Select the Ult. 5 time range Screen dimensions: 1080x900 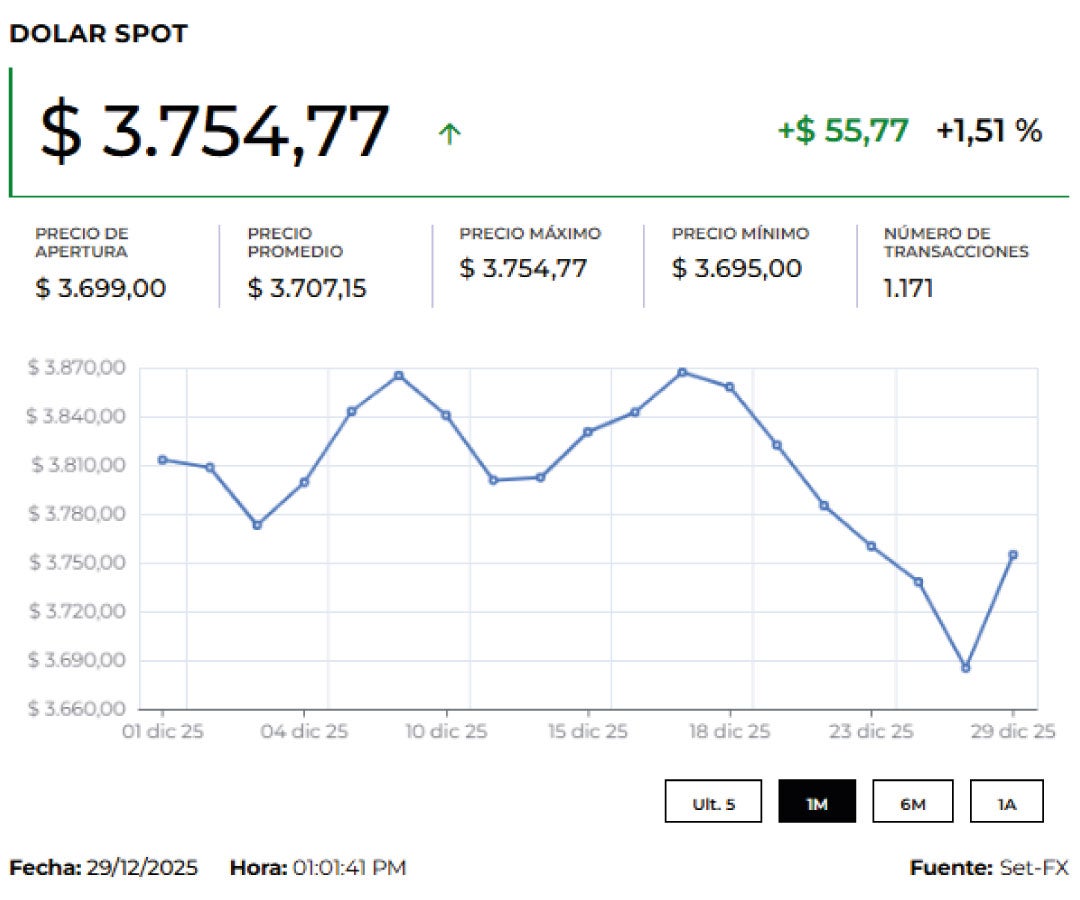pos(713,801)
